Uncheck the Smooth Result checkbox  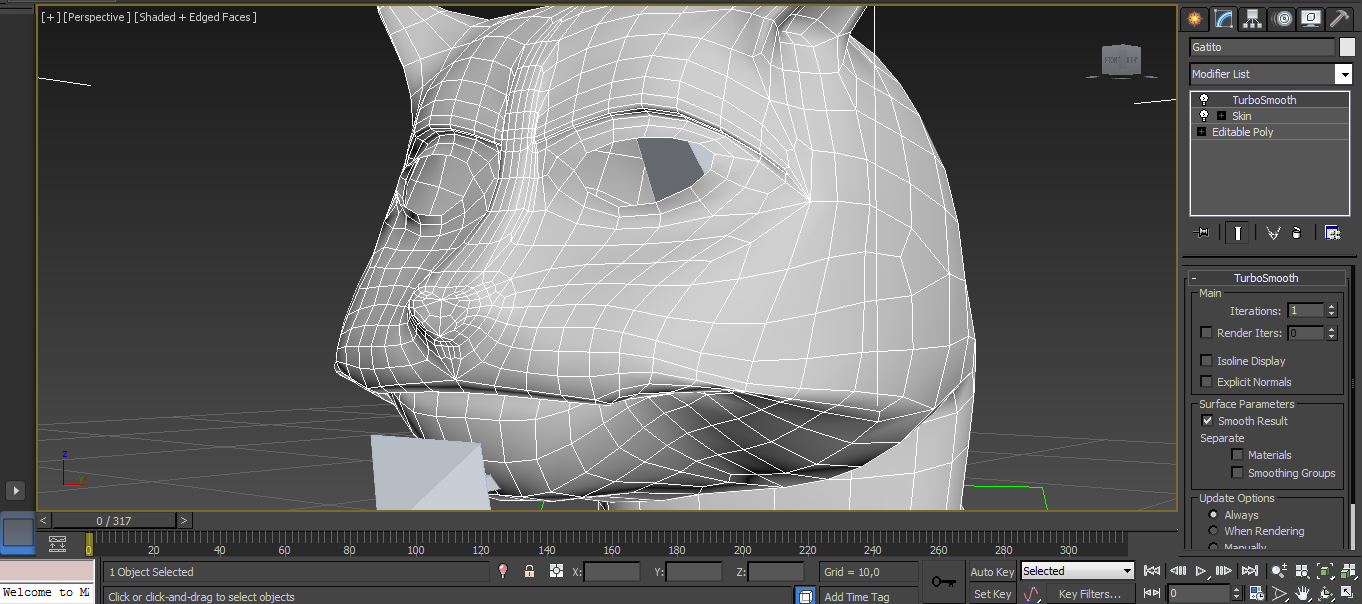1207,421
